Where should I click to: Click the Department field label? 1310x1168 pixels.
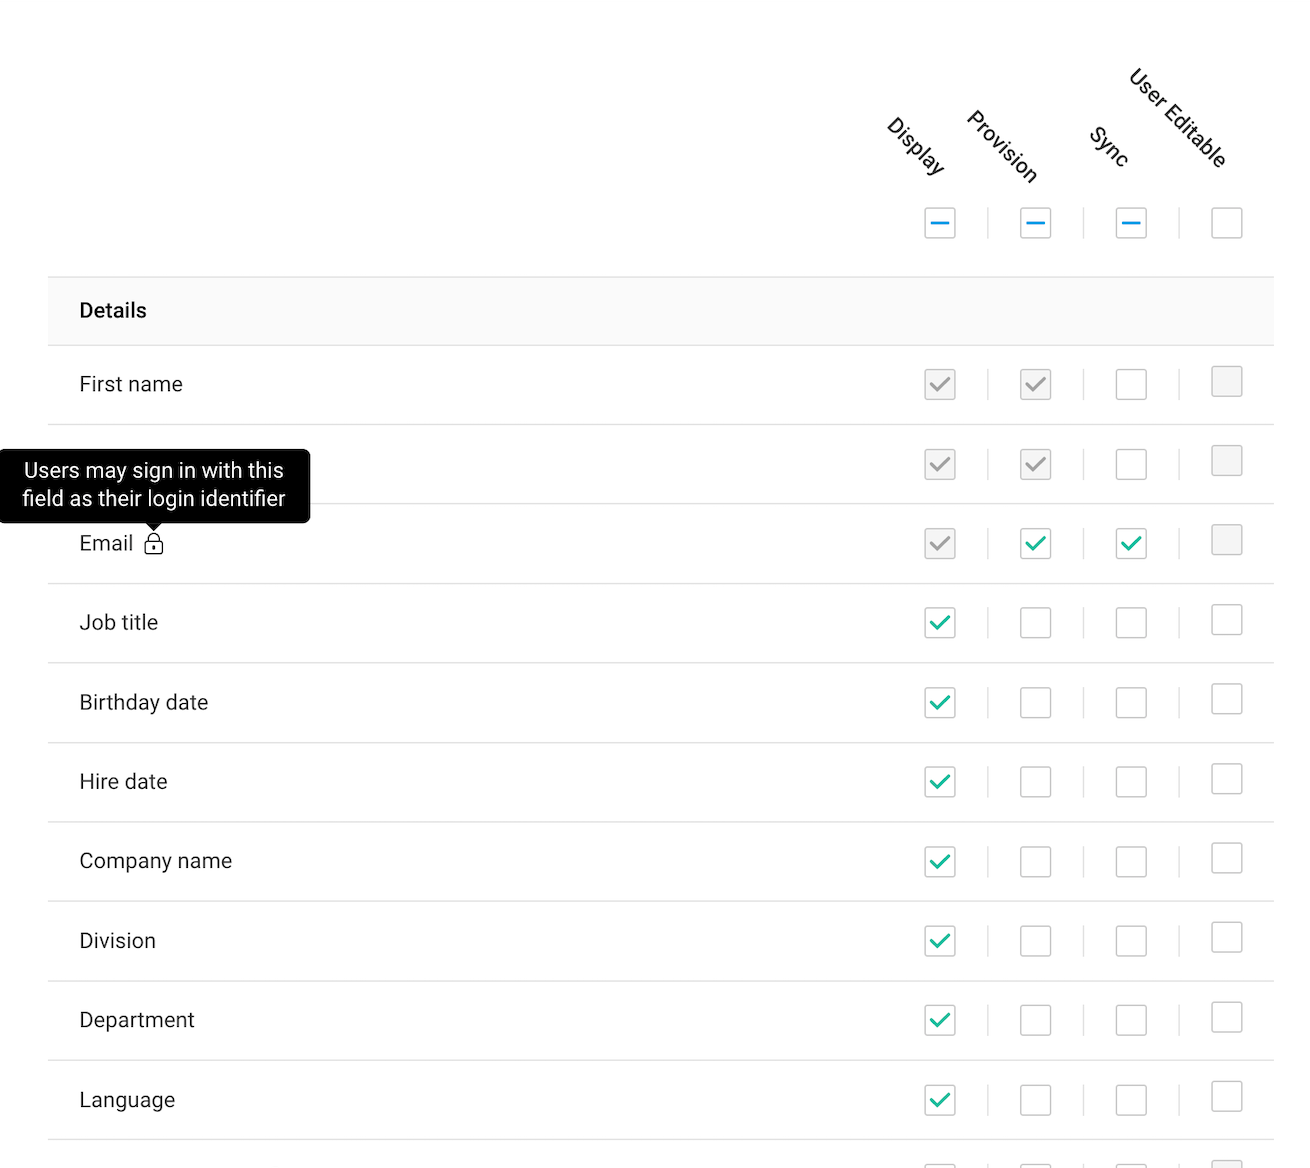[x=137, y=1020]
